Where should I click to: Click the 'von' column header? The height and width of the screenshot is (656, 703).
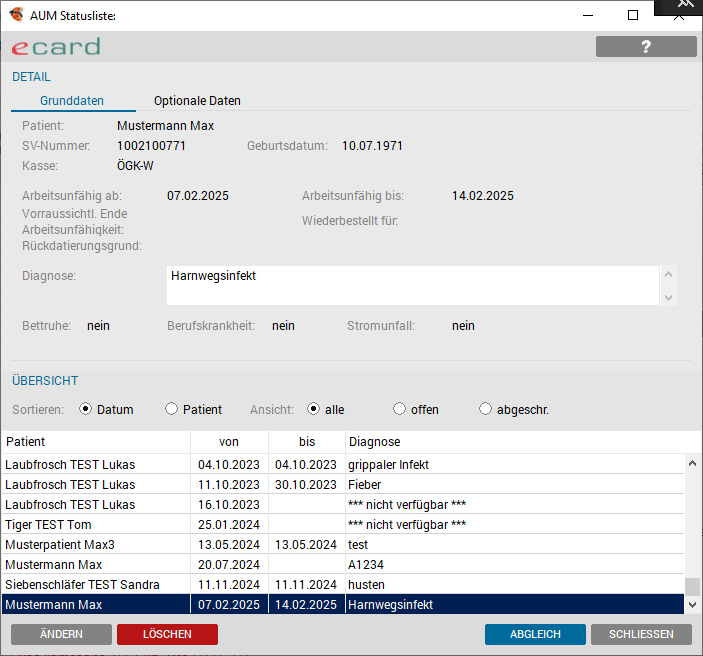coord(229,442)
